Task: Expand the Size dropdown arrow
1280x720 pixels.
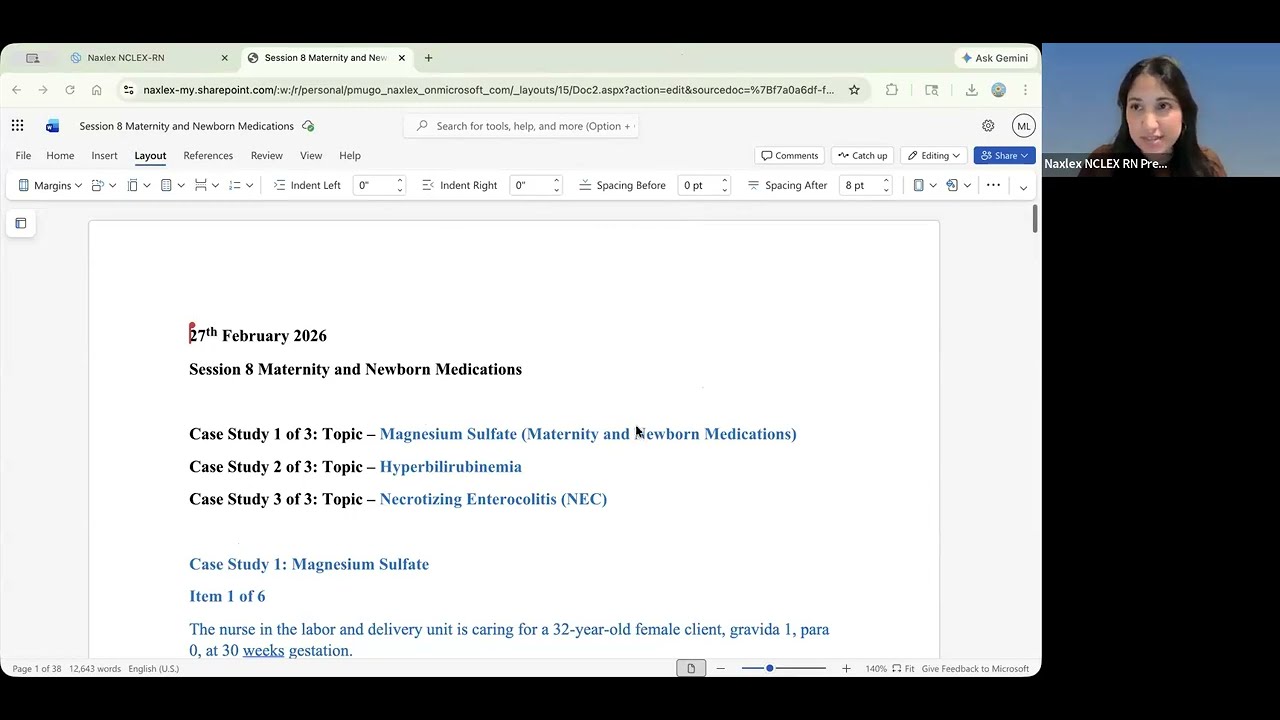Action: pos(146,185)
